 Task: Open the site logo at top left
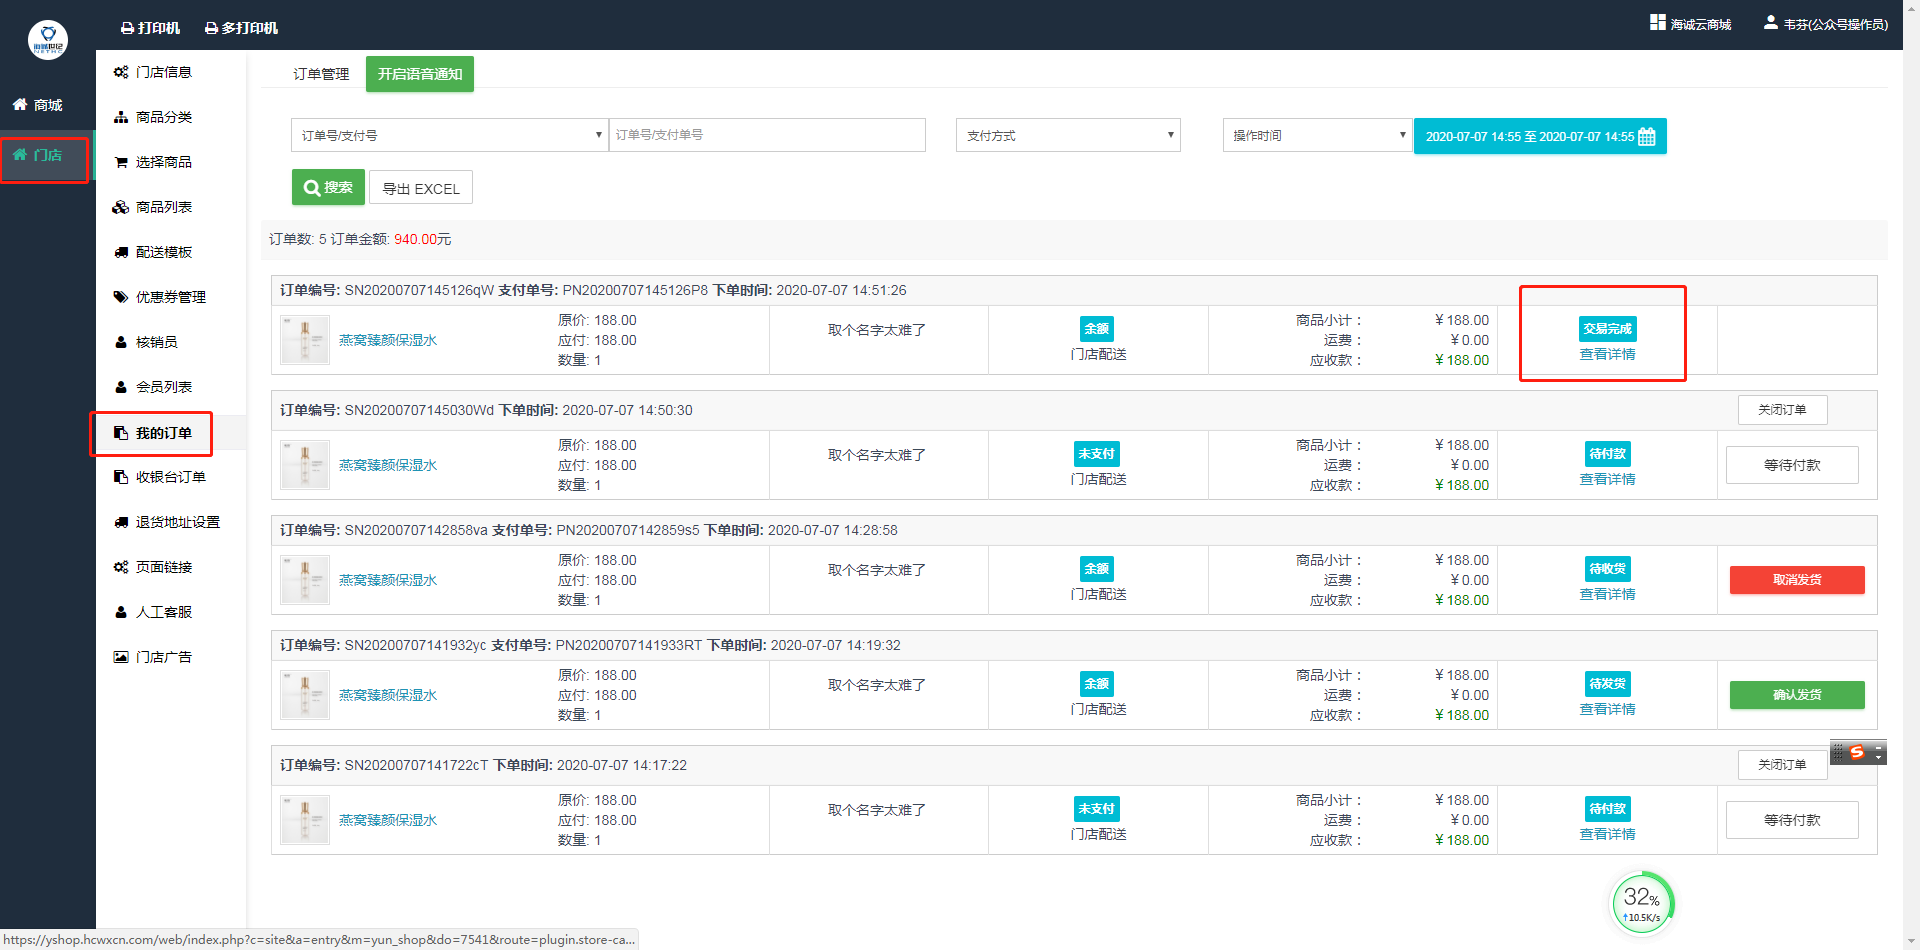click(48, 40)
